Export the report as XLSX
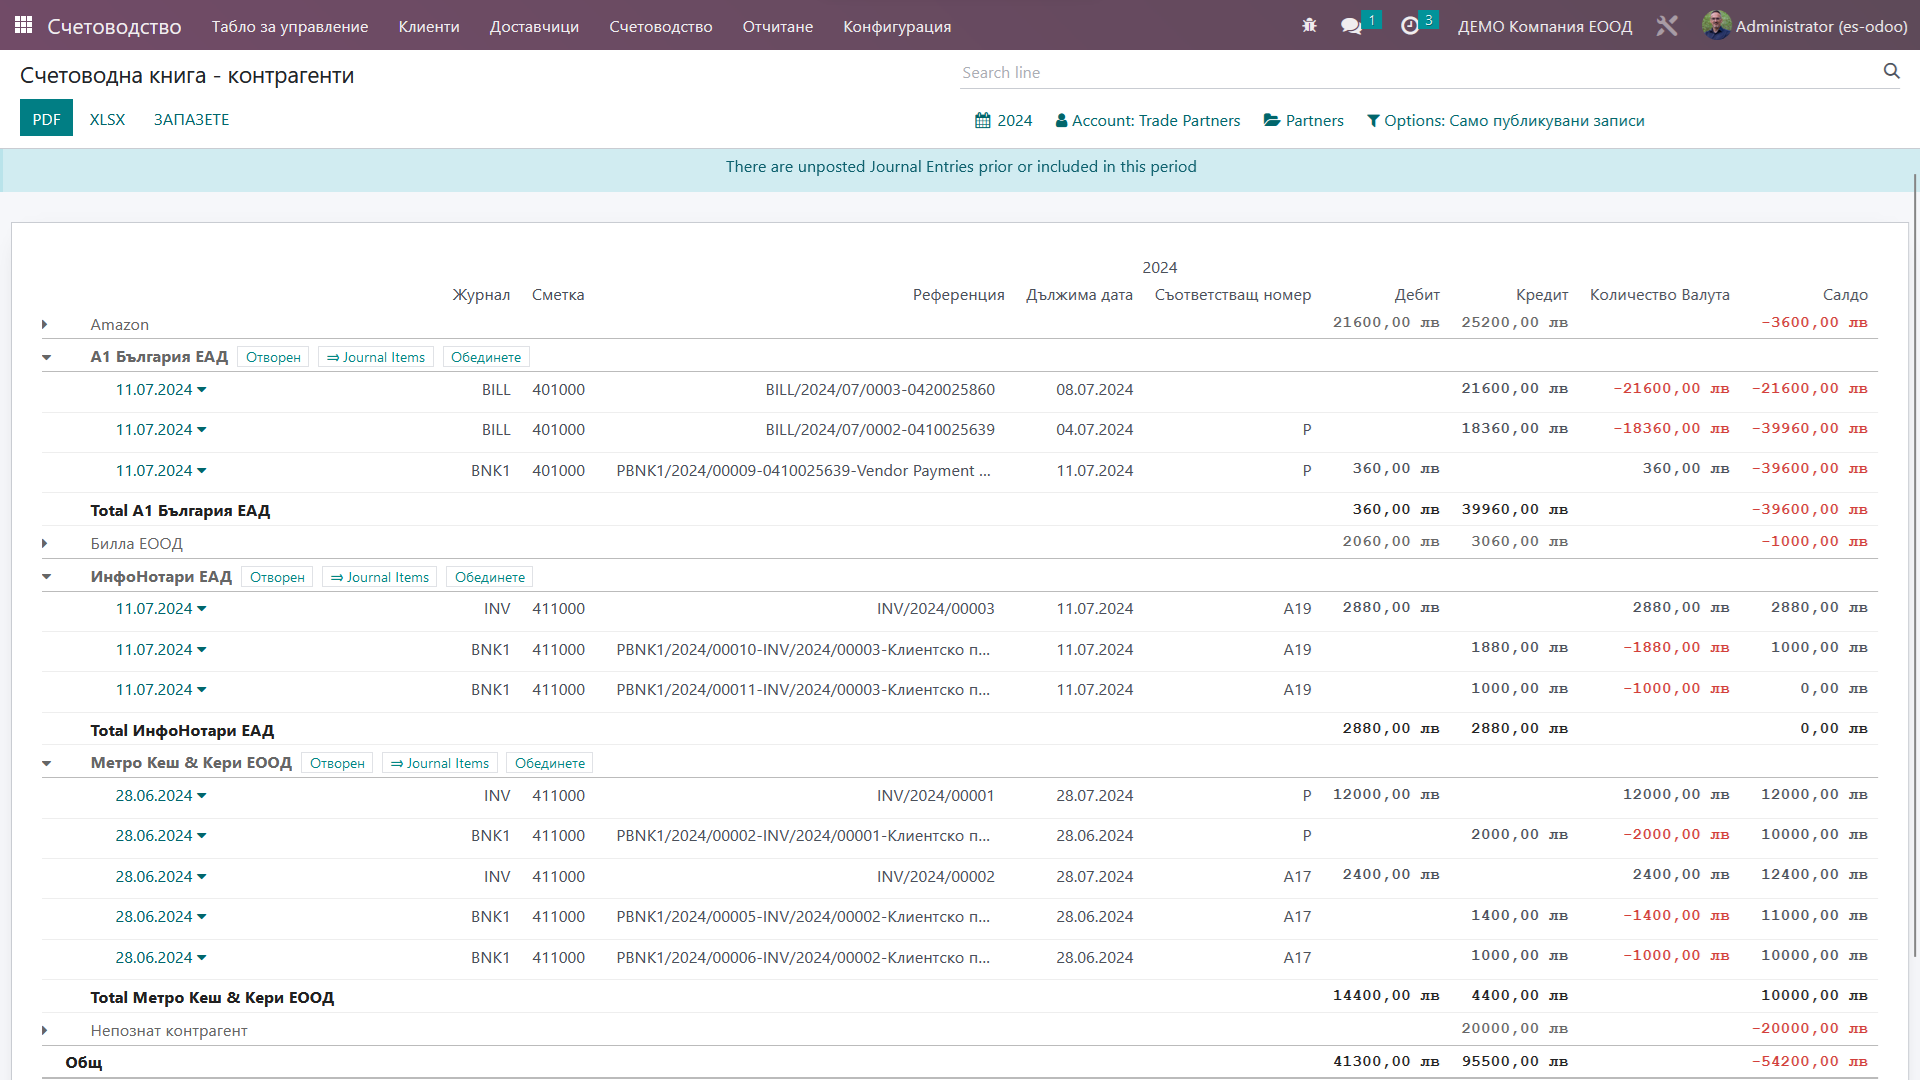 tap(107, 119)
